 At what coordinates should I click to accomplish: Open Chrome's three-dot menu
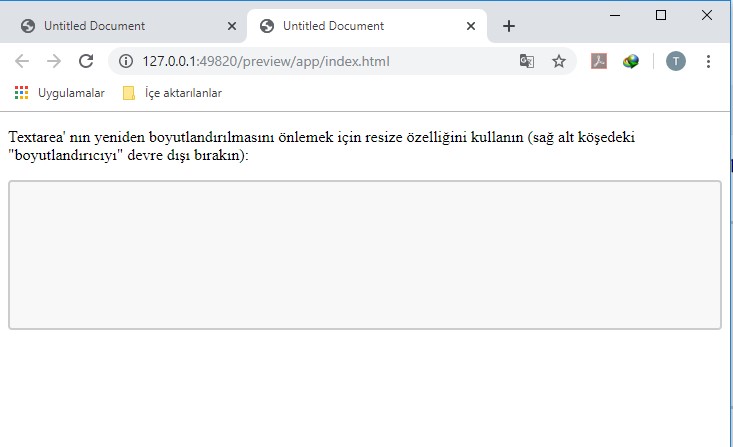click(709, 61)
